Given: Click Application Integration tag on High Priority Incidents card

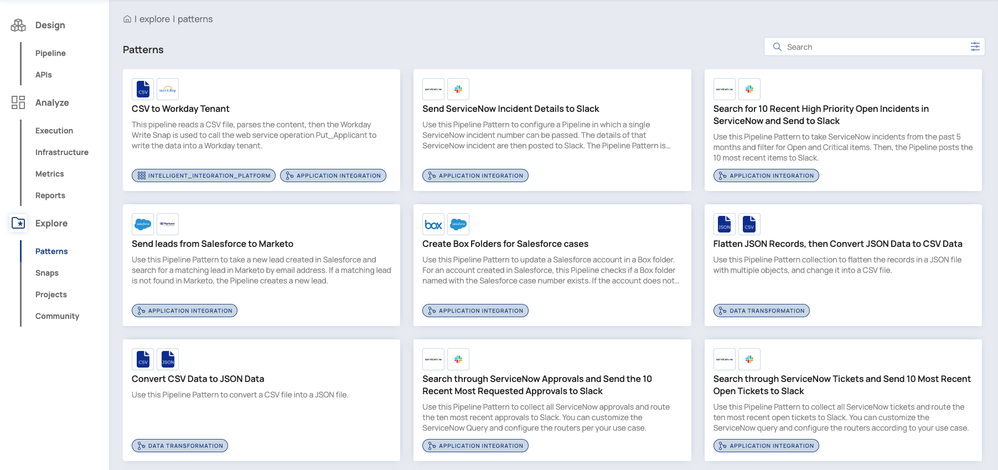Looking at the screenshot, I should tap(766, 176).
